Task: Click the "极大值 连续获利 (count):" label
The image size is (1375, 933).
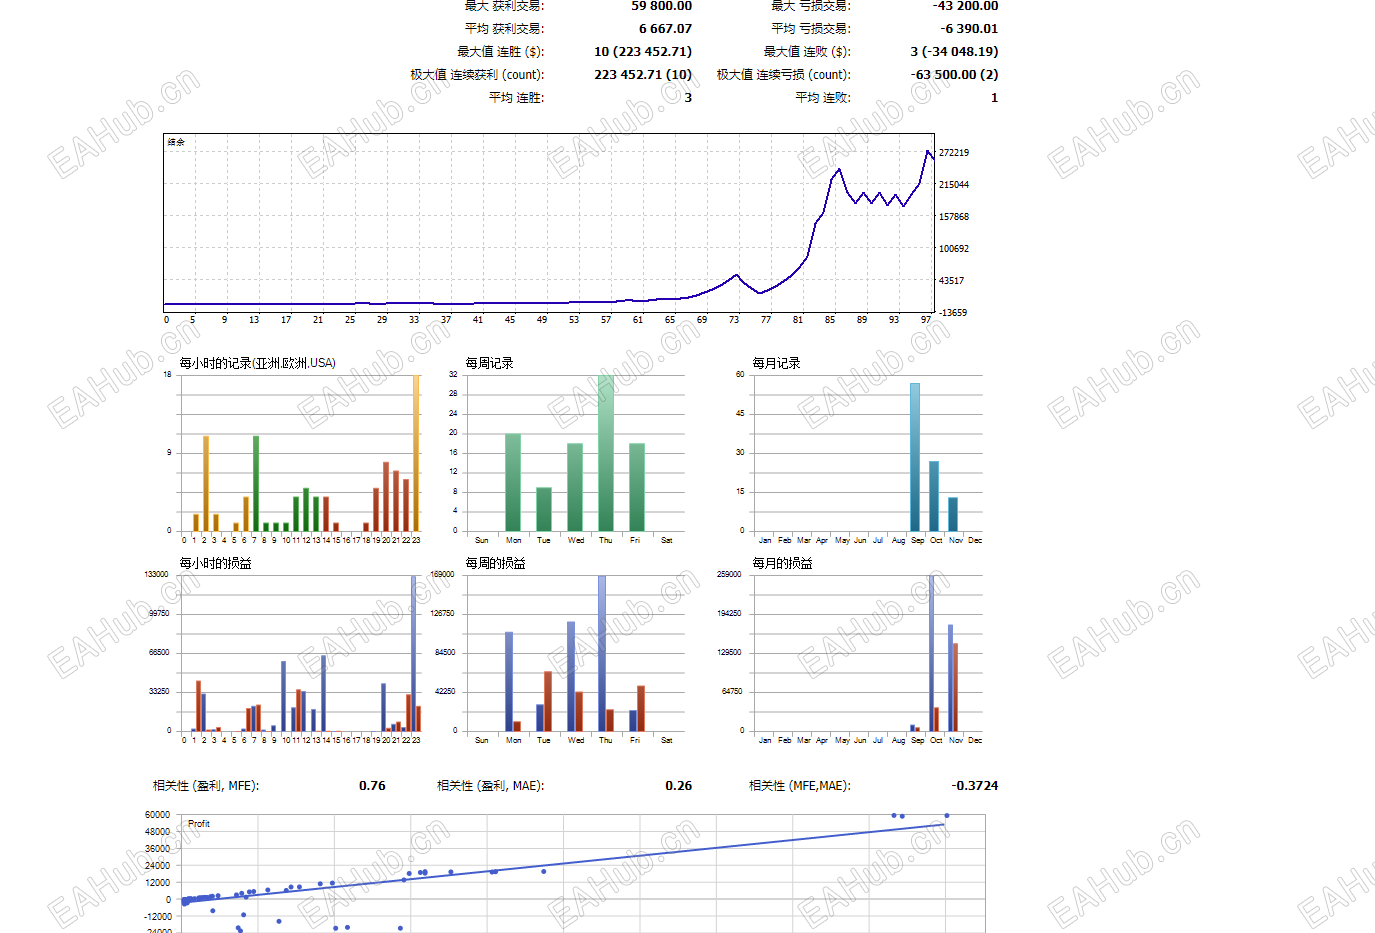Action: 477,75
